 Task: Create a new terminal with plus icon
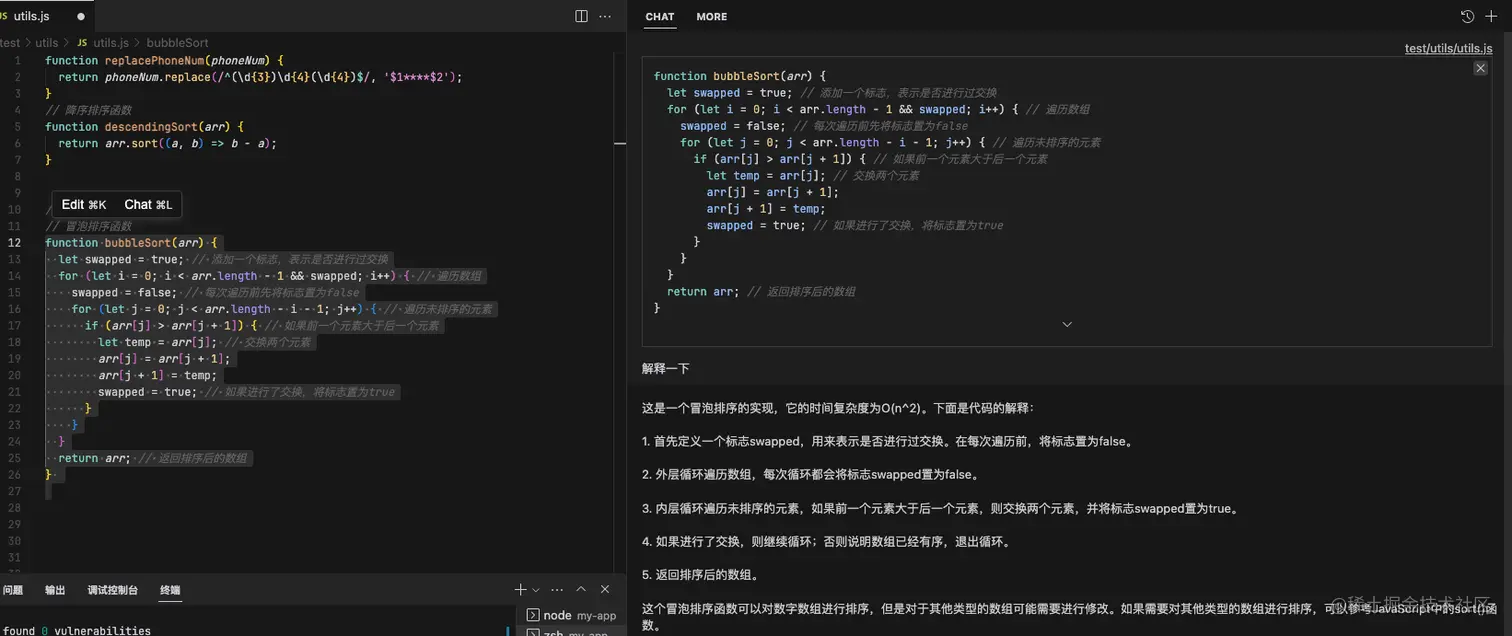[520, 590]
